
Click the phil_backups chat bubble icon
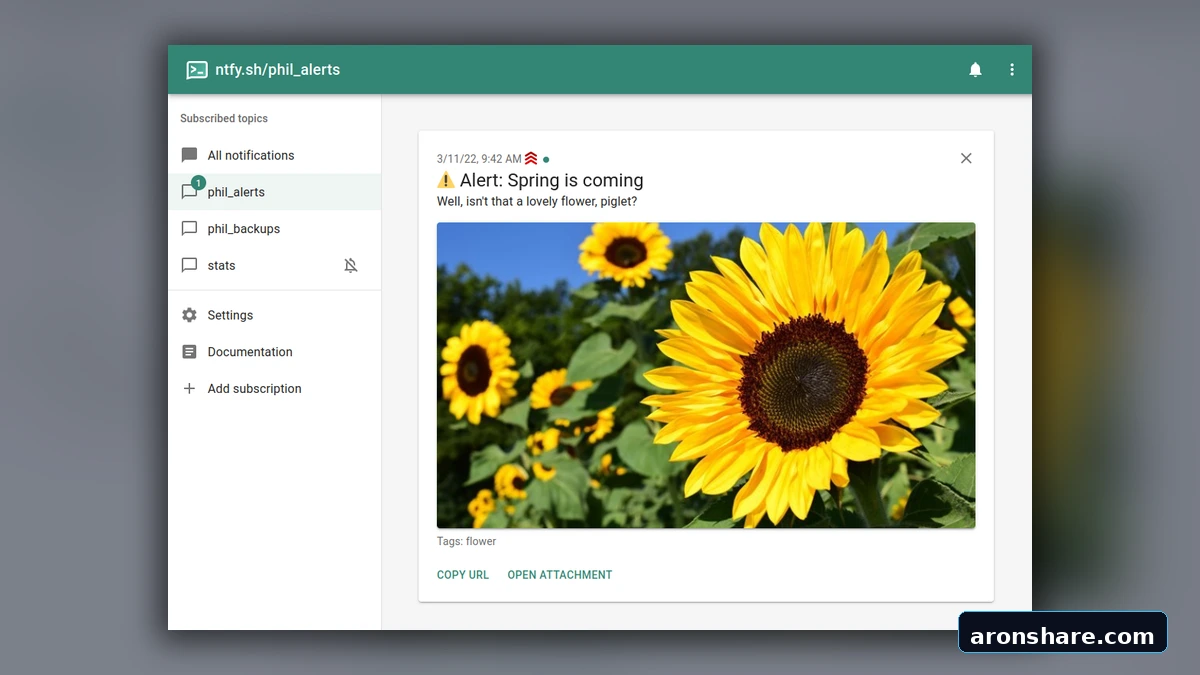tap(189, 229)
